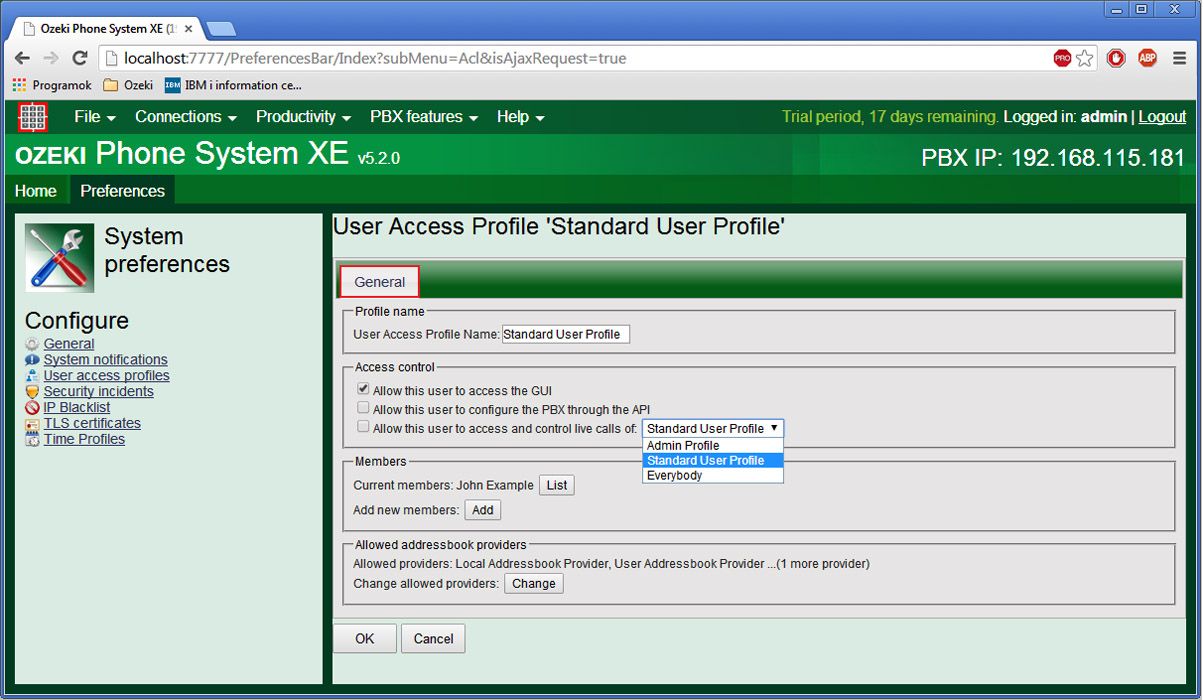The height and width of the screenshot is (700, 1202).
Task: Open the User access profiles link
Action: [x=107, y=376]
